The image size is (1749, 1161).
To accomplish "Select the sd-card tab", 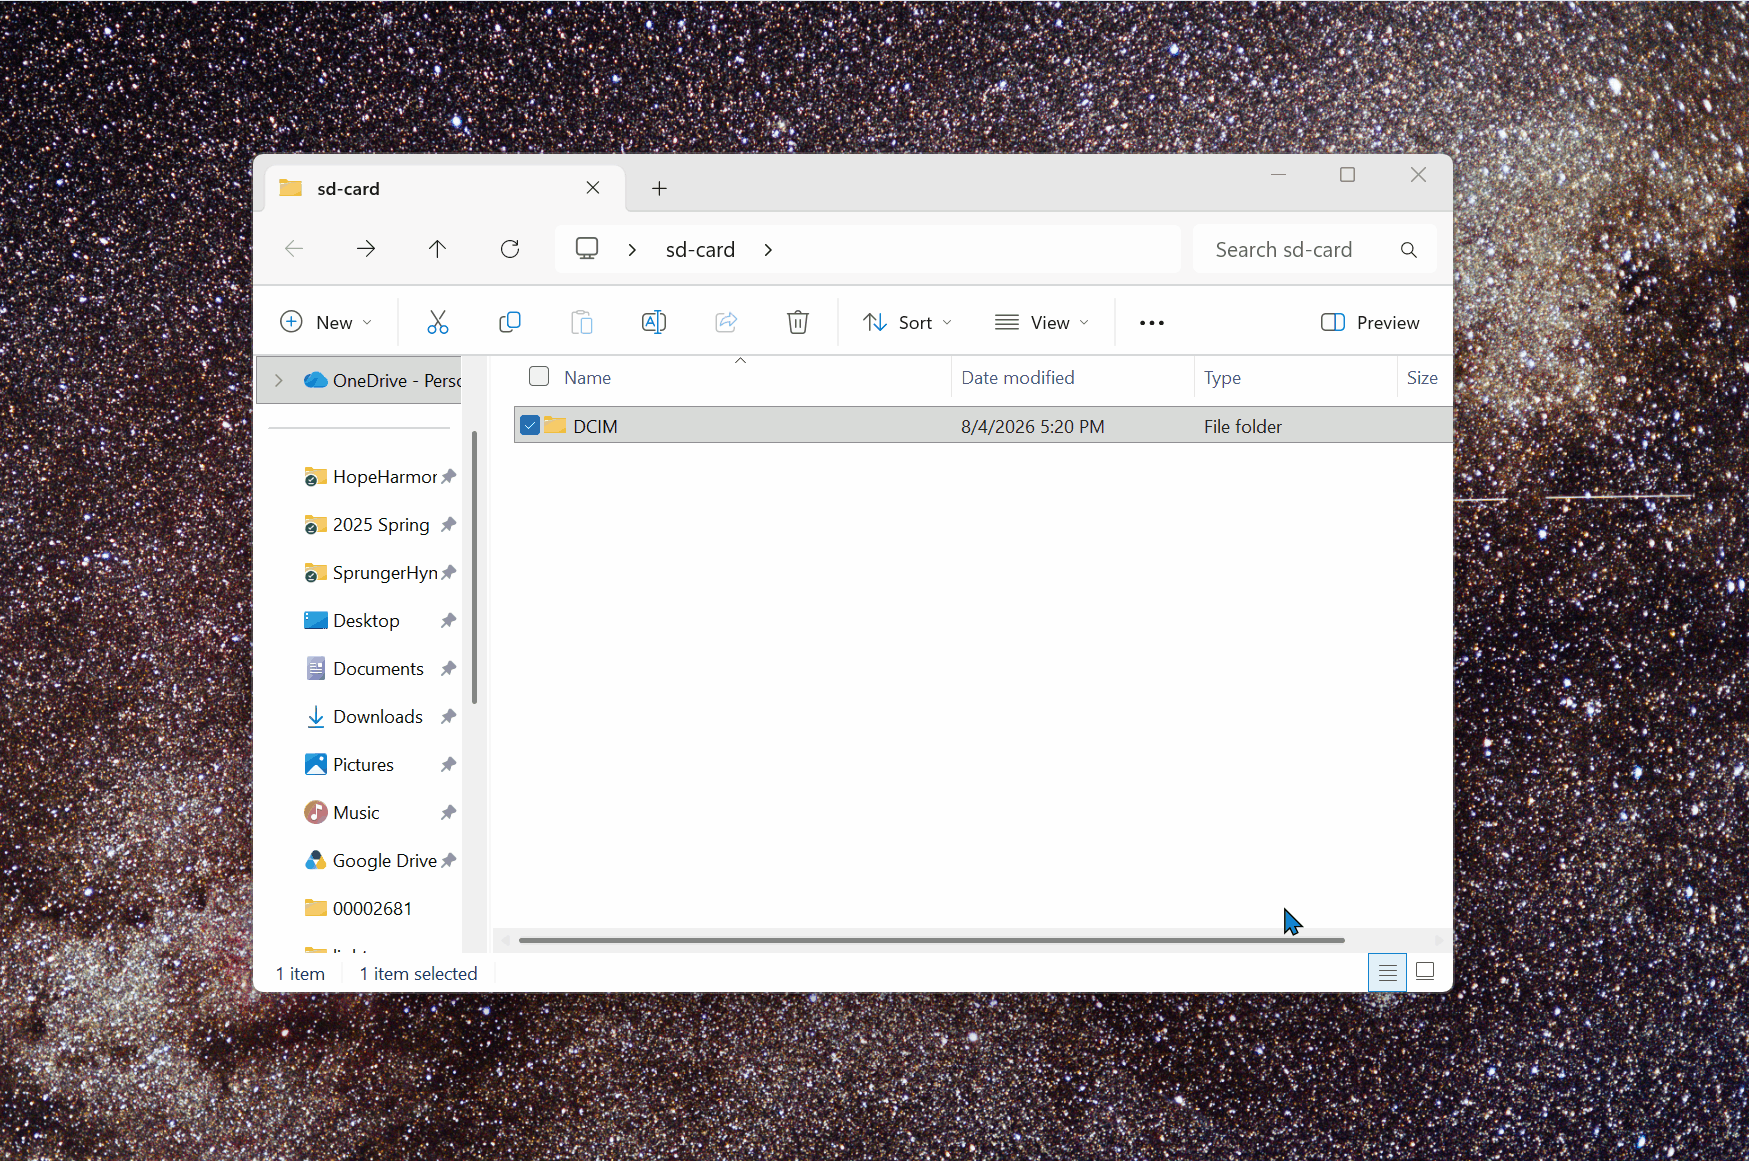I will [x=444, y=188].
